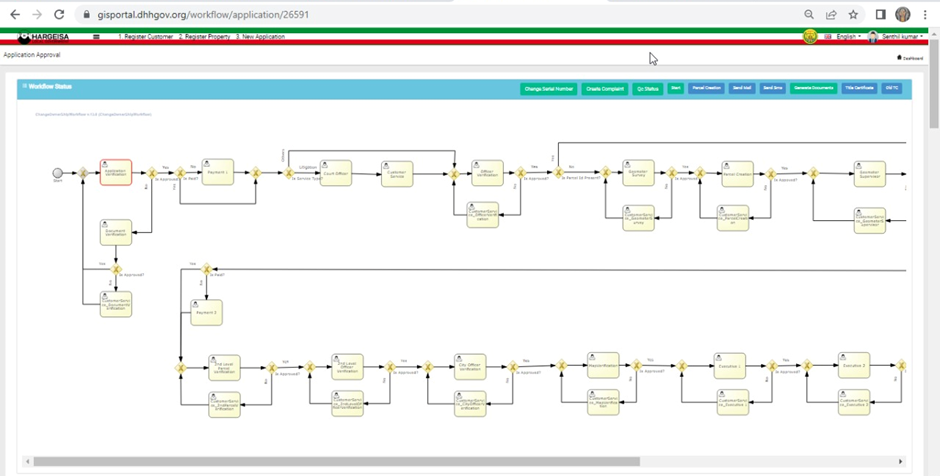Select the Map Verification task node

(x=603, y=365)
